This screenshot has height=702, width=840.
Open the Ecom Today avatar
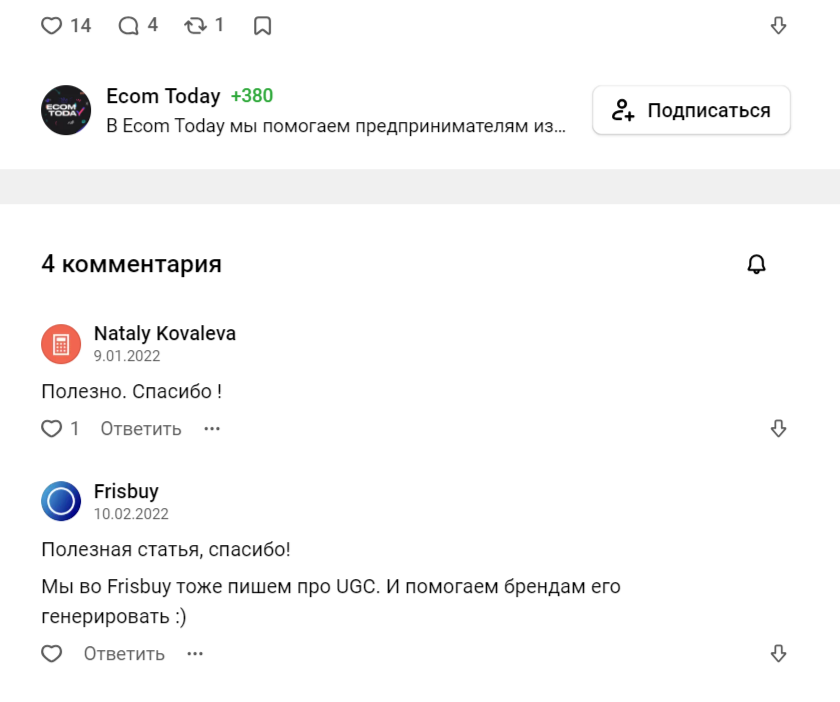coord(66,110)
